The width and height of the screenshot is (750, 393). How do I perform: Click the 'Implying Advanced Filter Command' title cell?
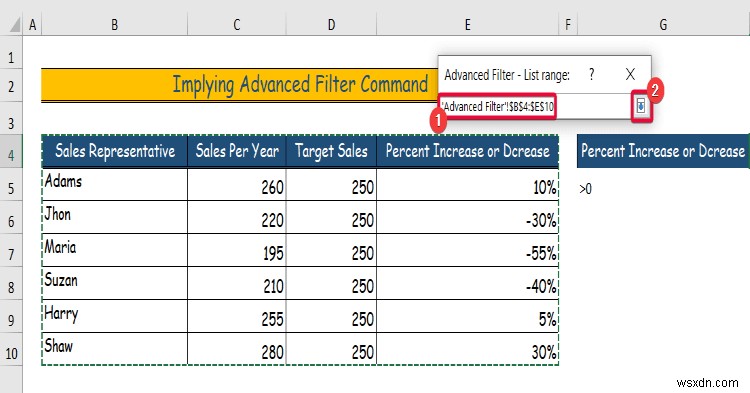pos(300,85)
